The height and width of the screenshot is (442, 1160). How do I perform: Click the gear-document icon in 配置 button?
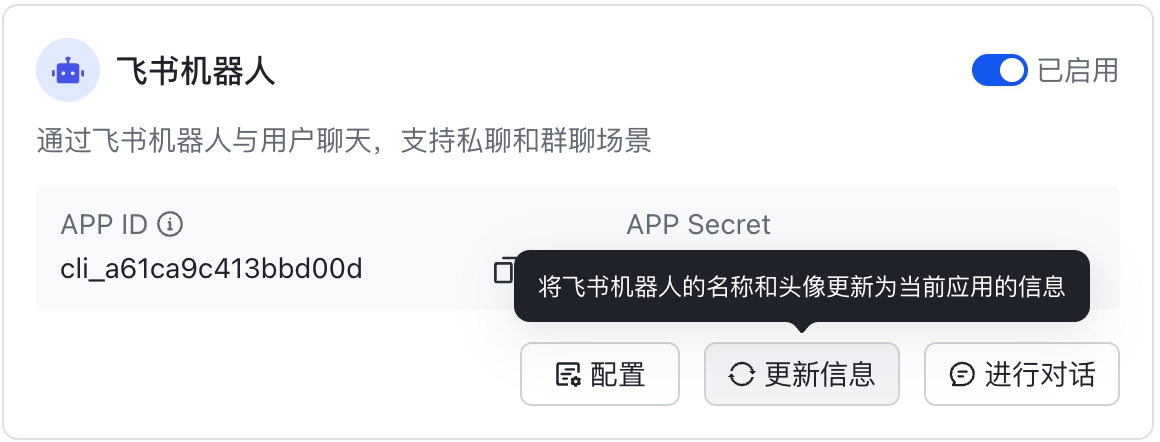(568, 375)
